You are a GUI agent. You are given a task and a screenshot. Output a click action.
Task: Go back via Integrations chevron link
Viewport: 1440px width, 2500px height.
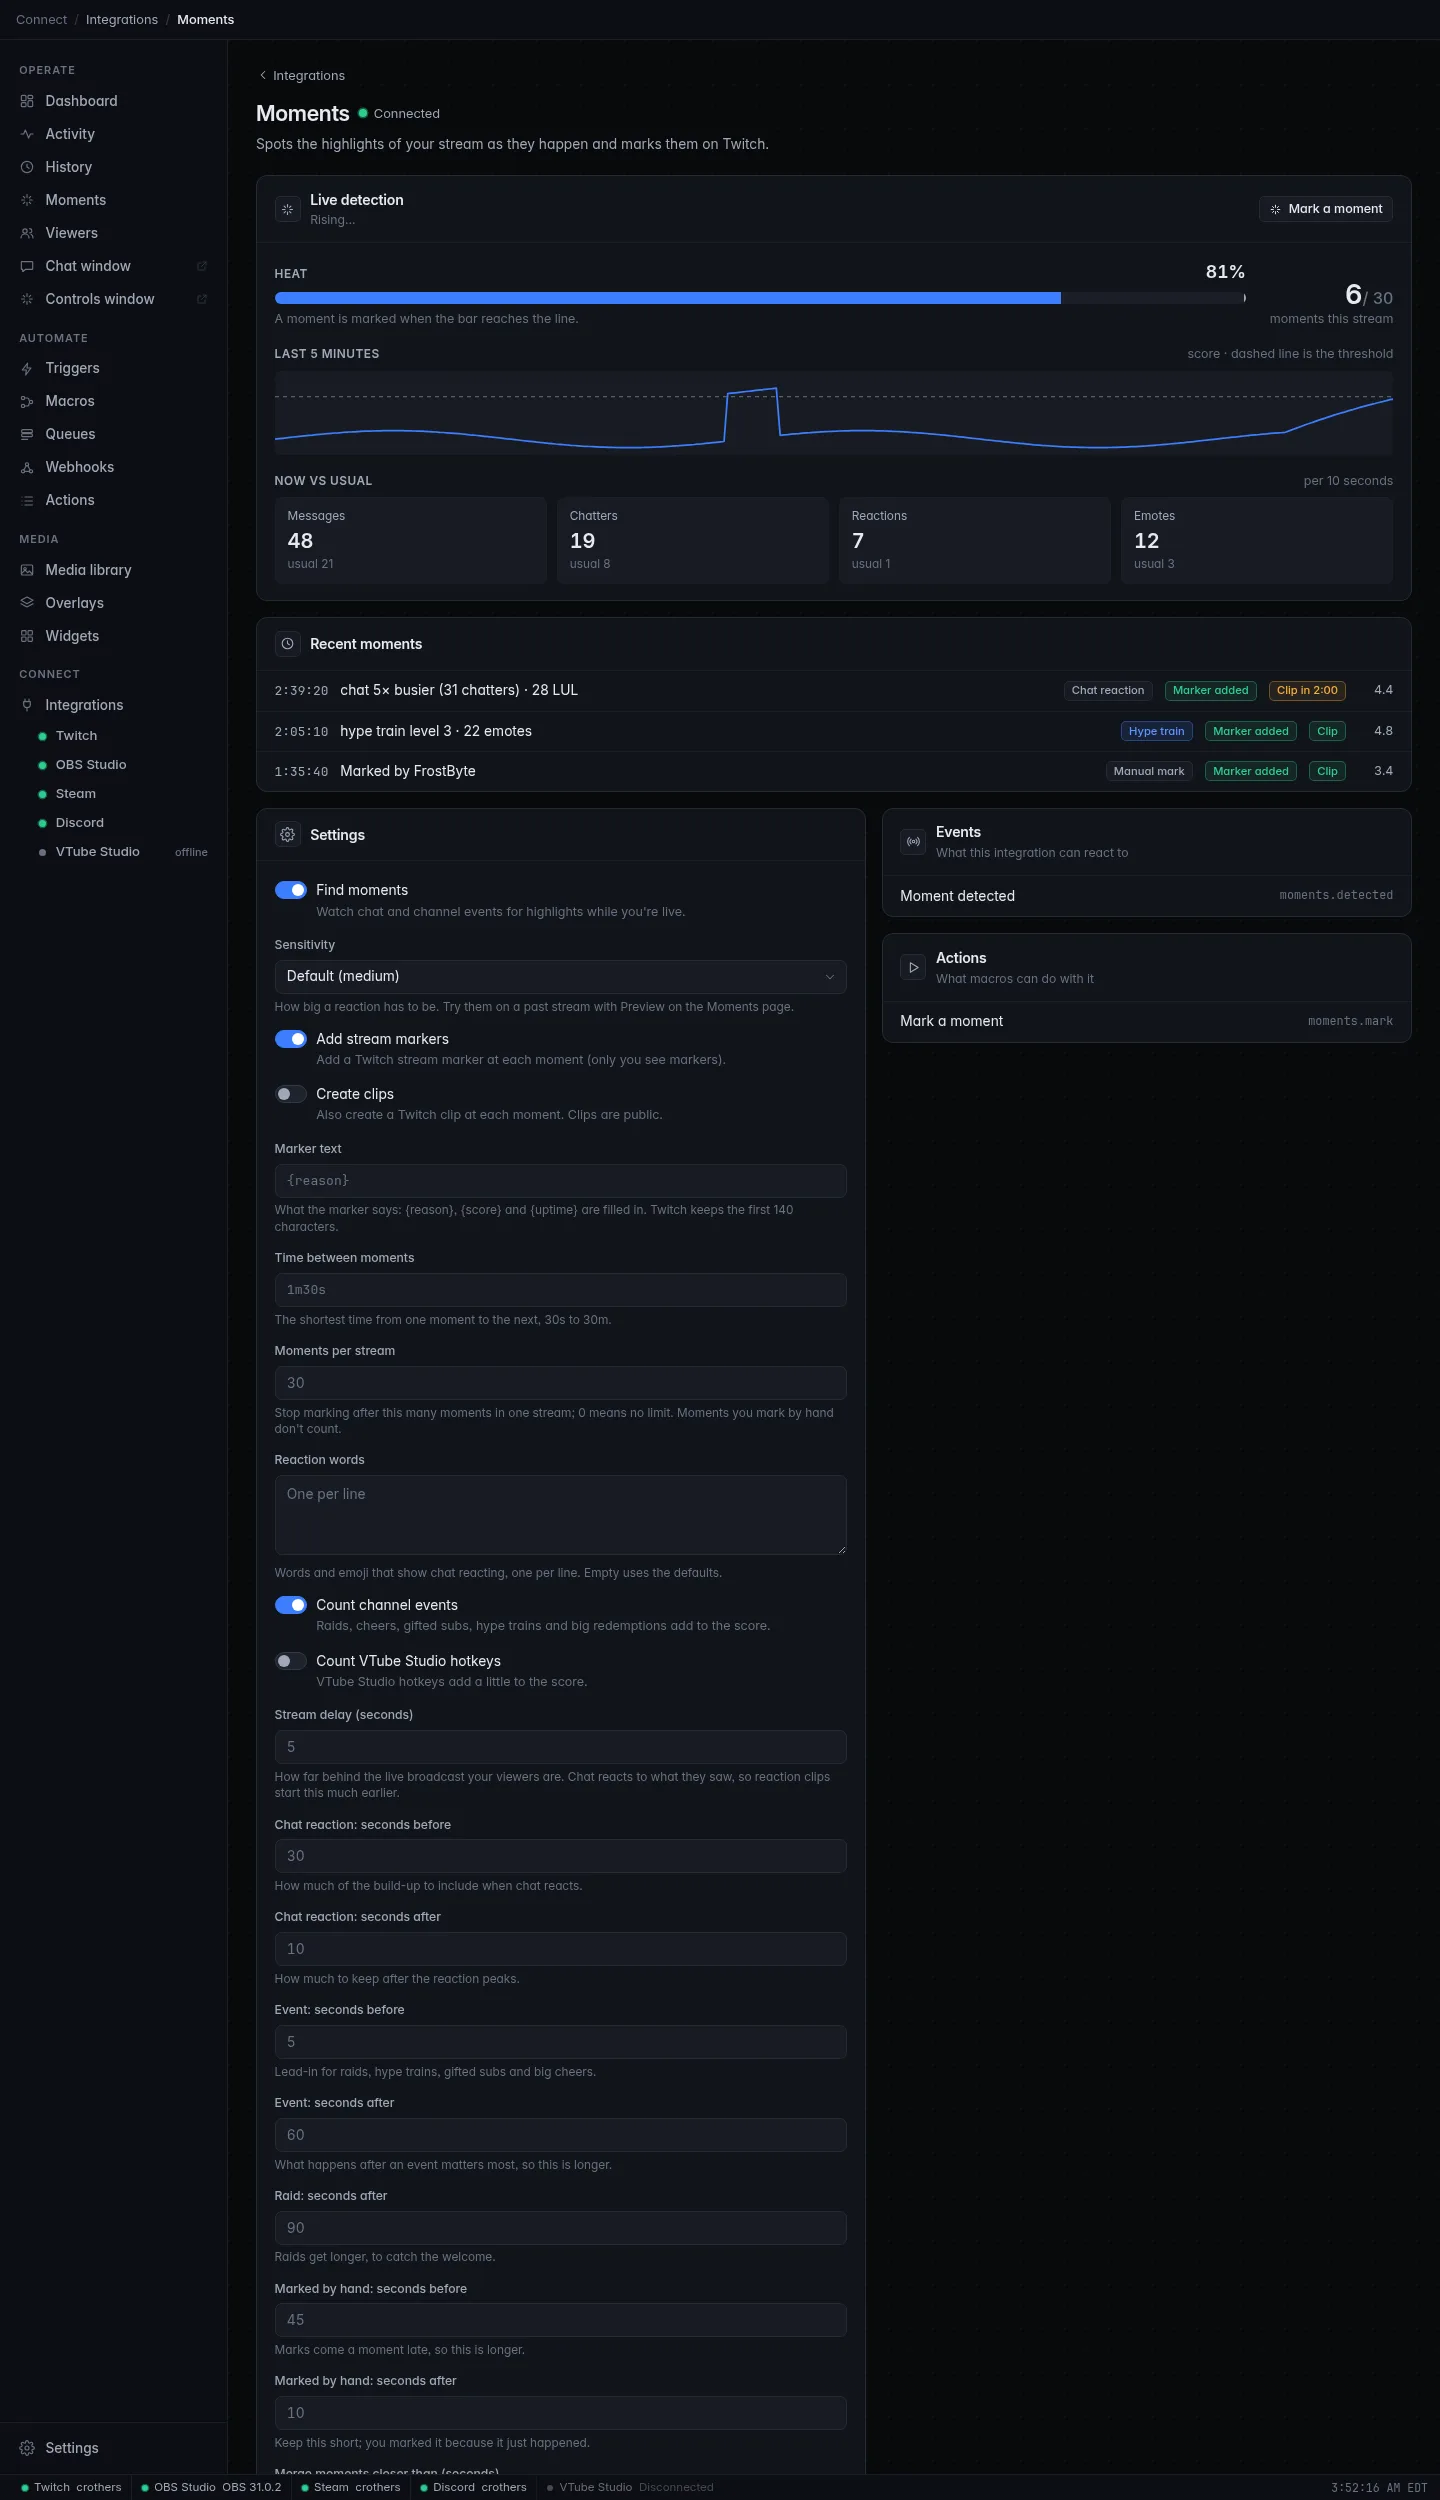(x=302, y=76)
